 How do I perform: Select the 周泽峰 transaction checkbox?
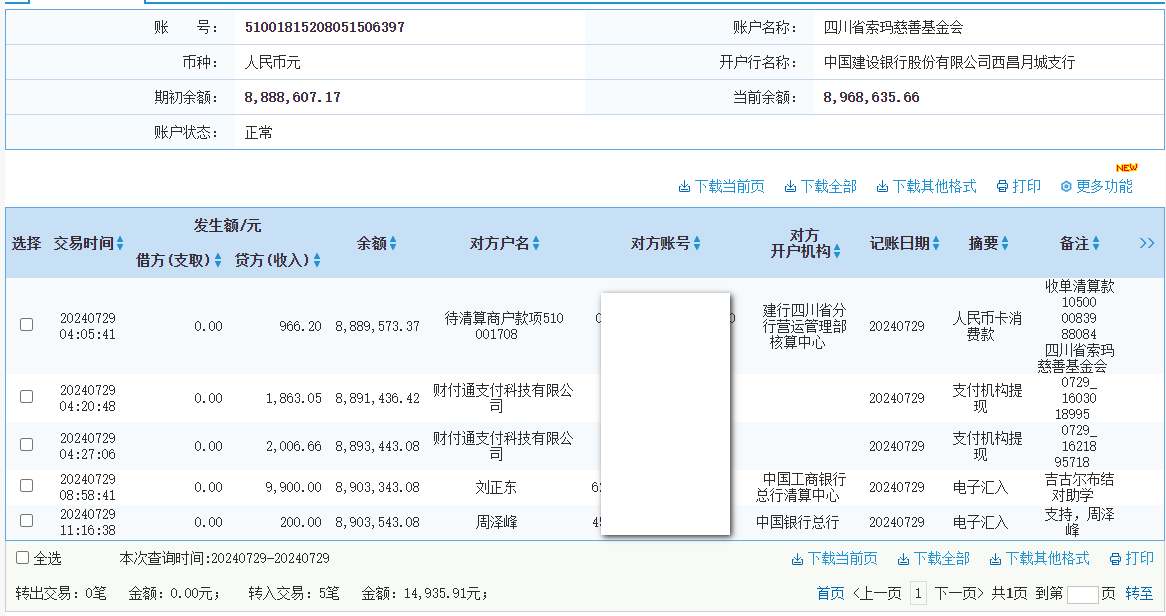27,521
